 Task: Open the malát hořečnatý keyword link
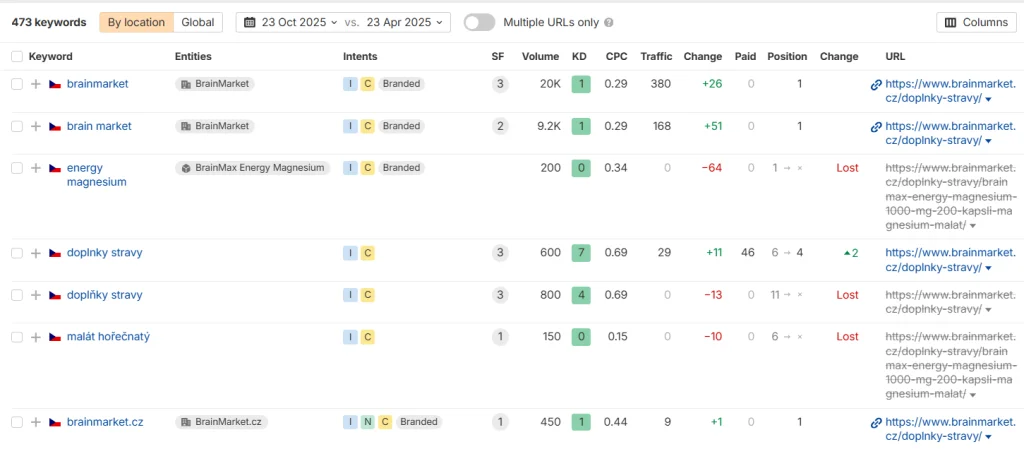point(108,337)
